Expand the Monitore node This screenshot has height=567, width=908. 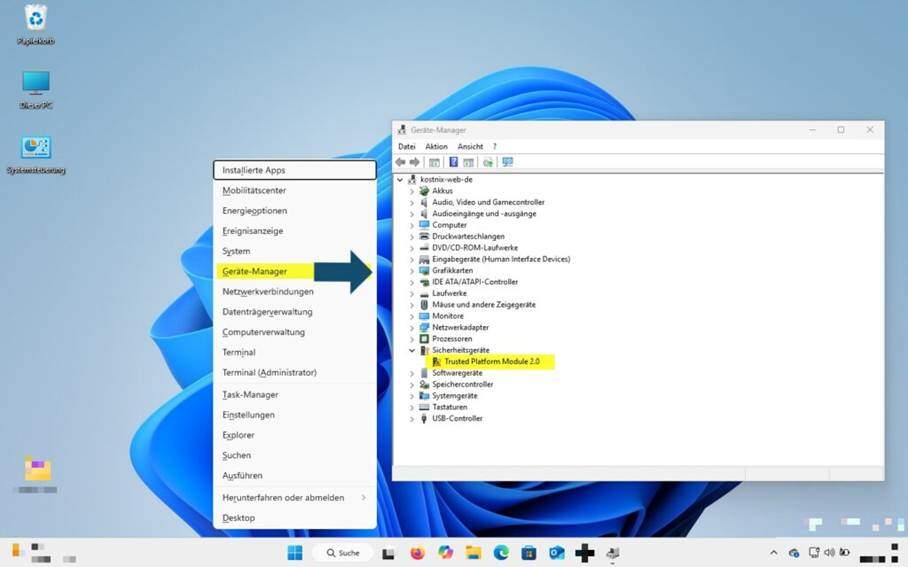[x=412, y=316]
